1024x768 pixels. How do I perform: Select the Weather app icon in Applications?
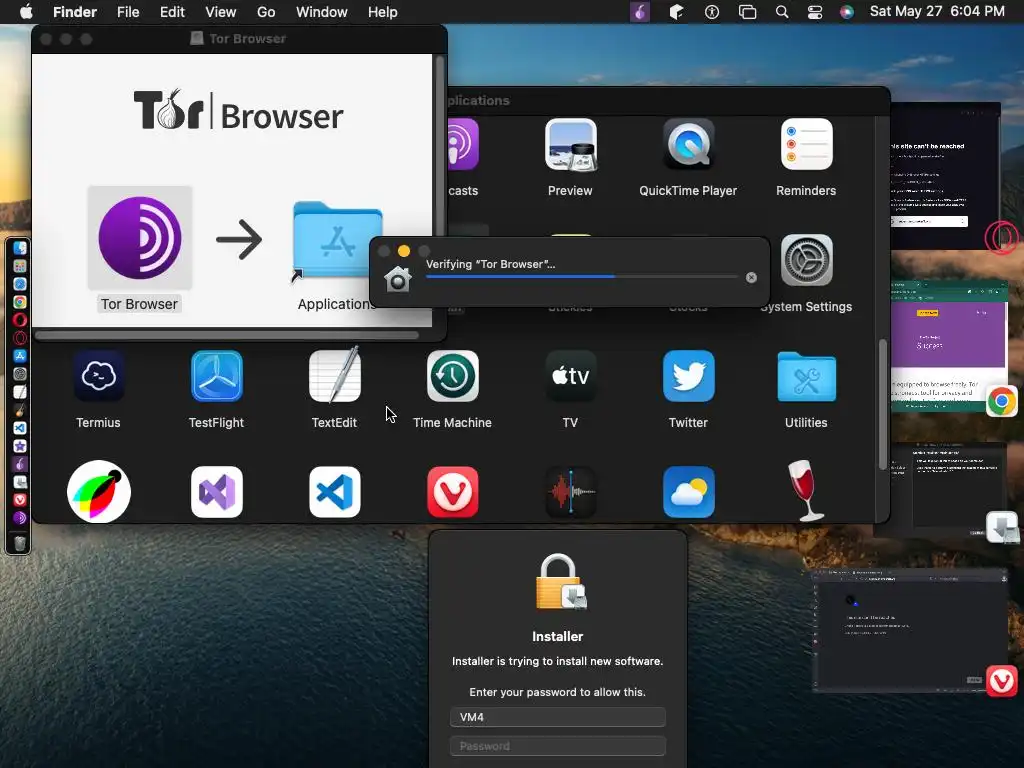(x=688, y=492)
